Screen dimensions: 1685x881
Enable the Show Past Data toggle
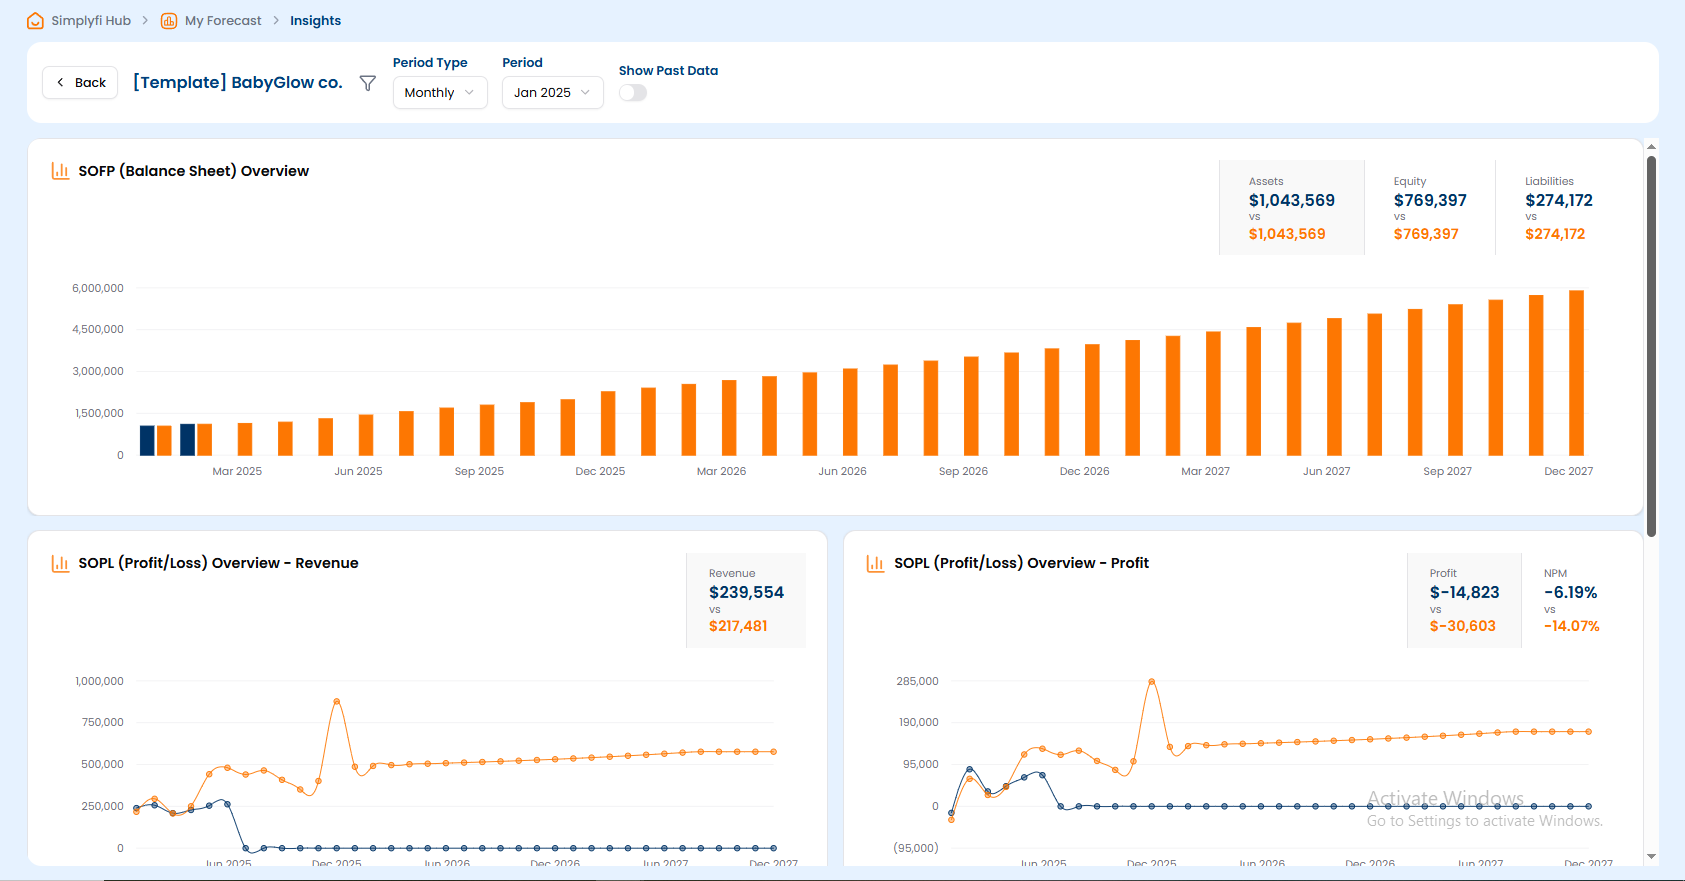point(633,93)
